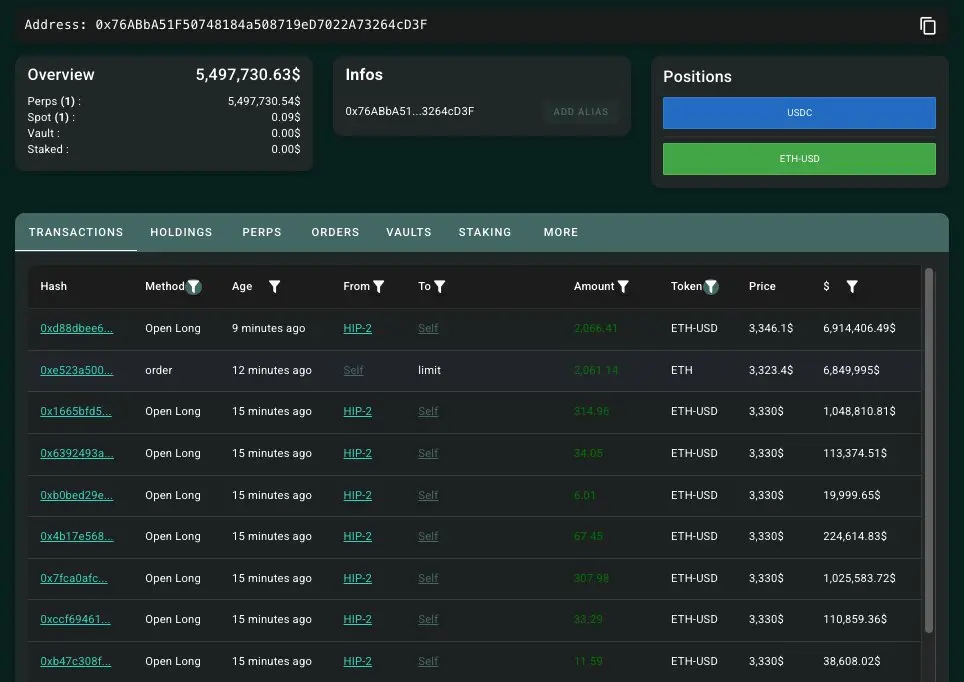
Task: Go to the Vaults tab
Action: (x=409, y=232)
